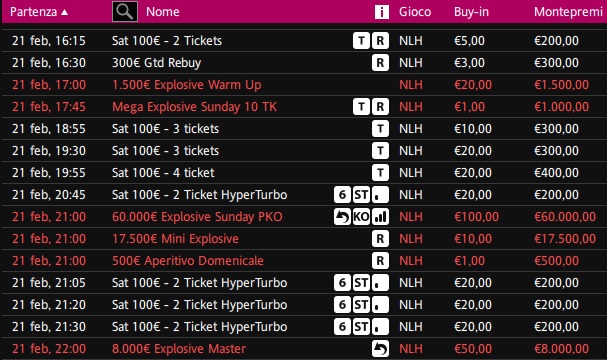Viewport: 607px width, 360px height.
Task: Click R icon on 17.500€ Mini Explosive
Action: 380,239
